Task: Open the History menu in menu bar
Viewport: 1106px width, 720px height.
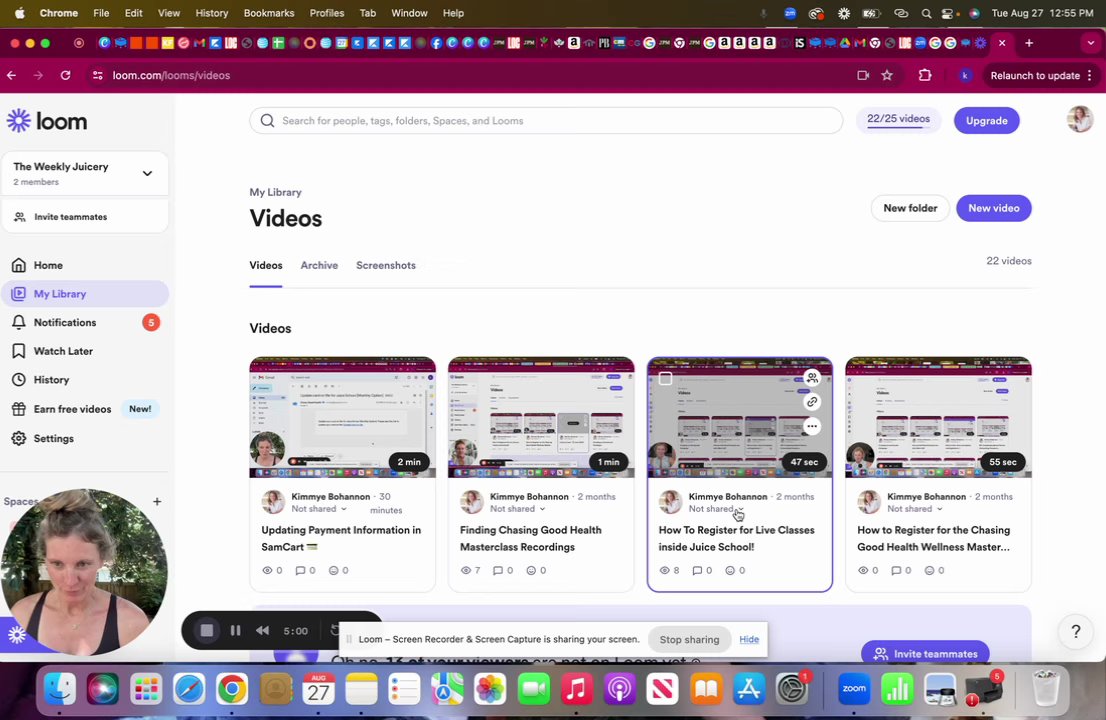Action: click(212, 13)
